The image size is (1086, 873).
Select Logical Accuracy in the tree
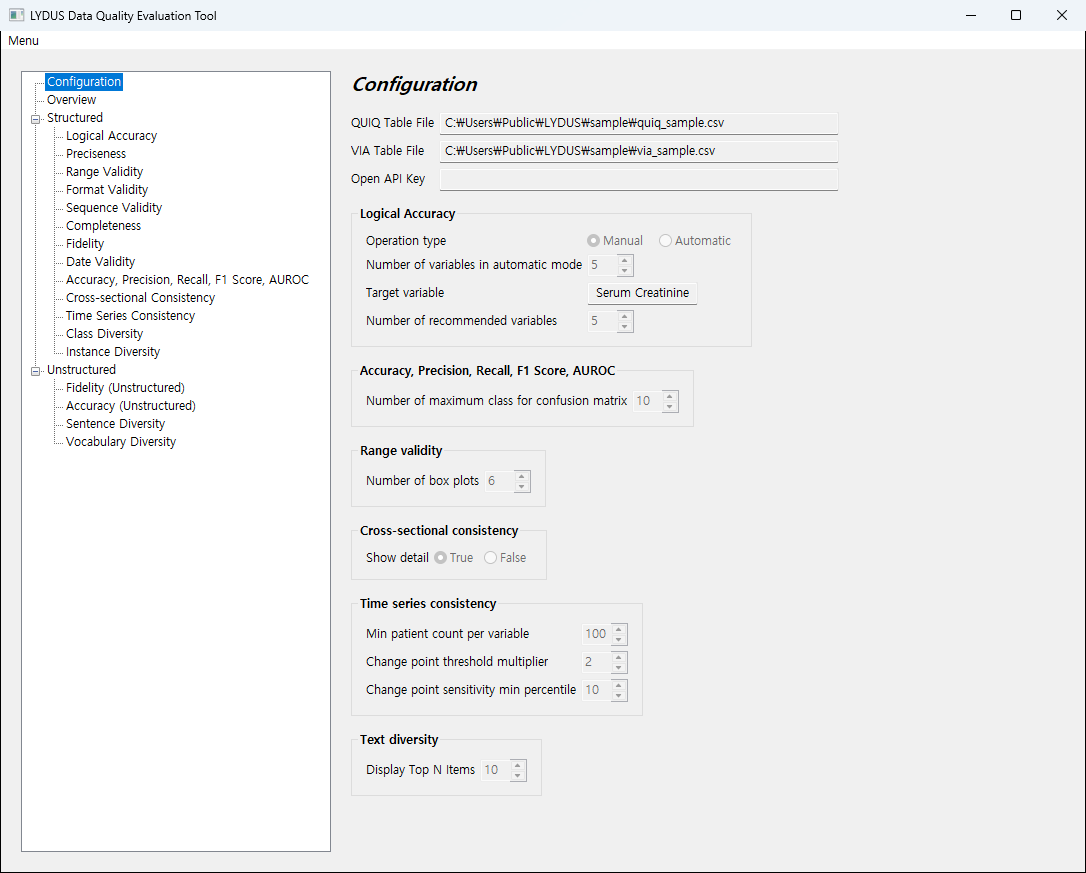click(x=112, y=136)
